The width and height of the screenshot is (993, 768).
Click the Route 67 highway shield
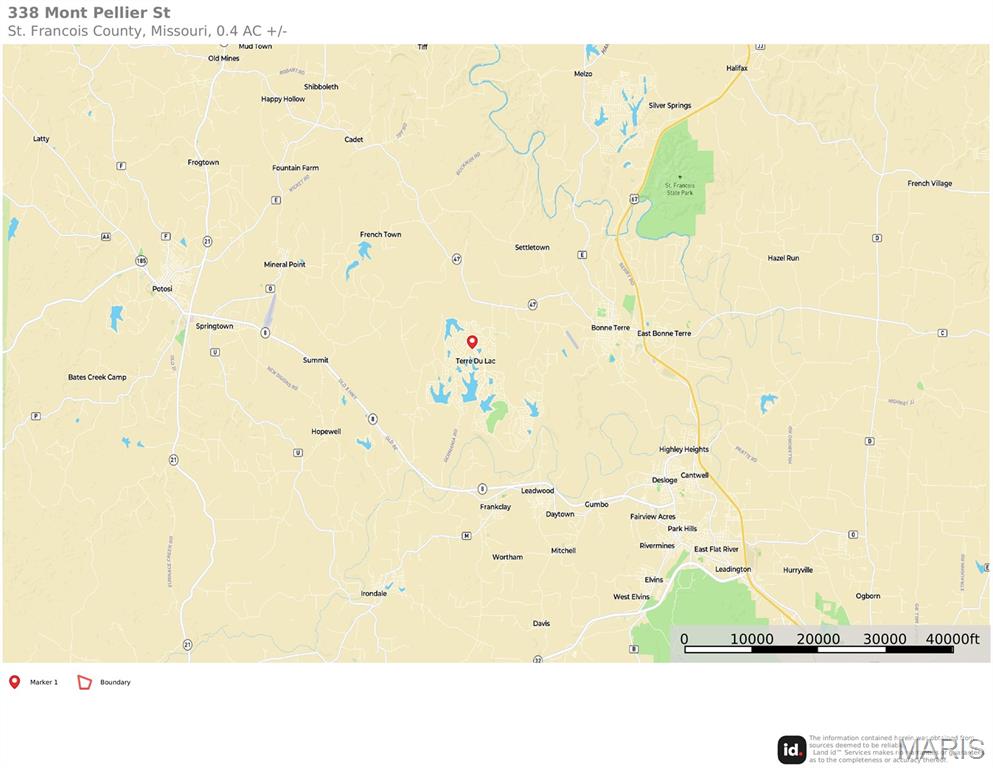tap(634, 199)
